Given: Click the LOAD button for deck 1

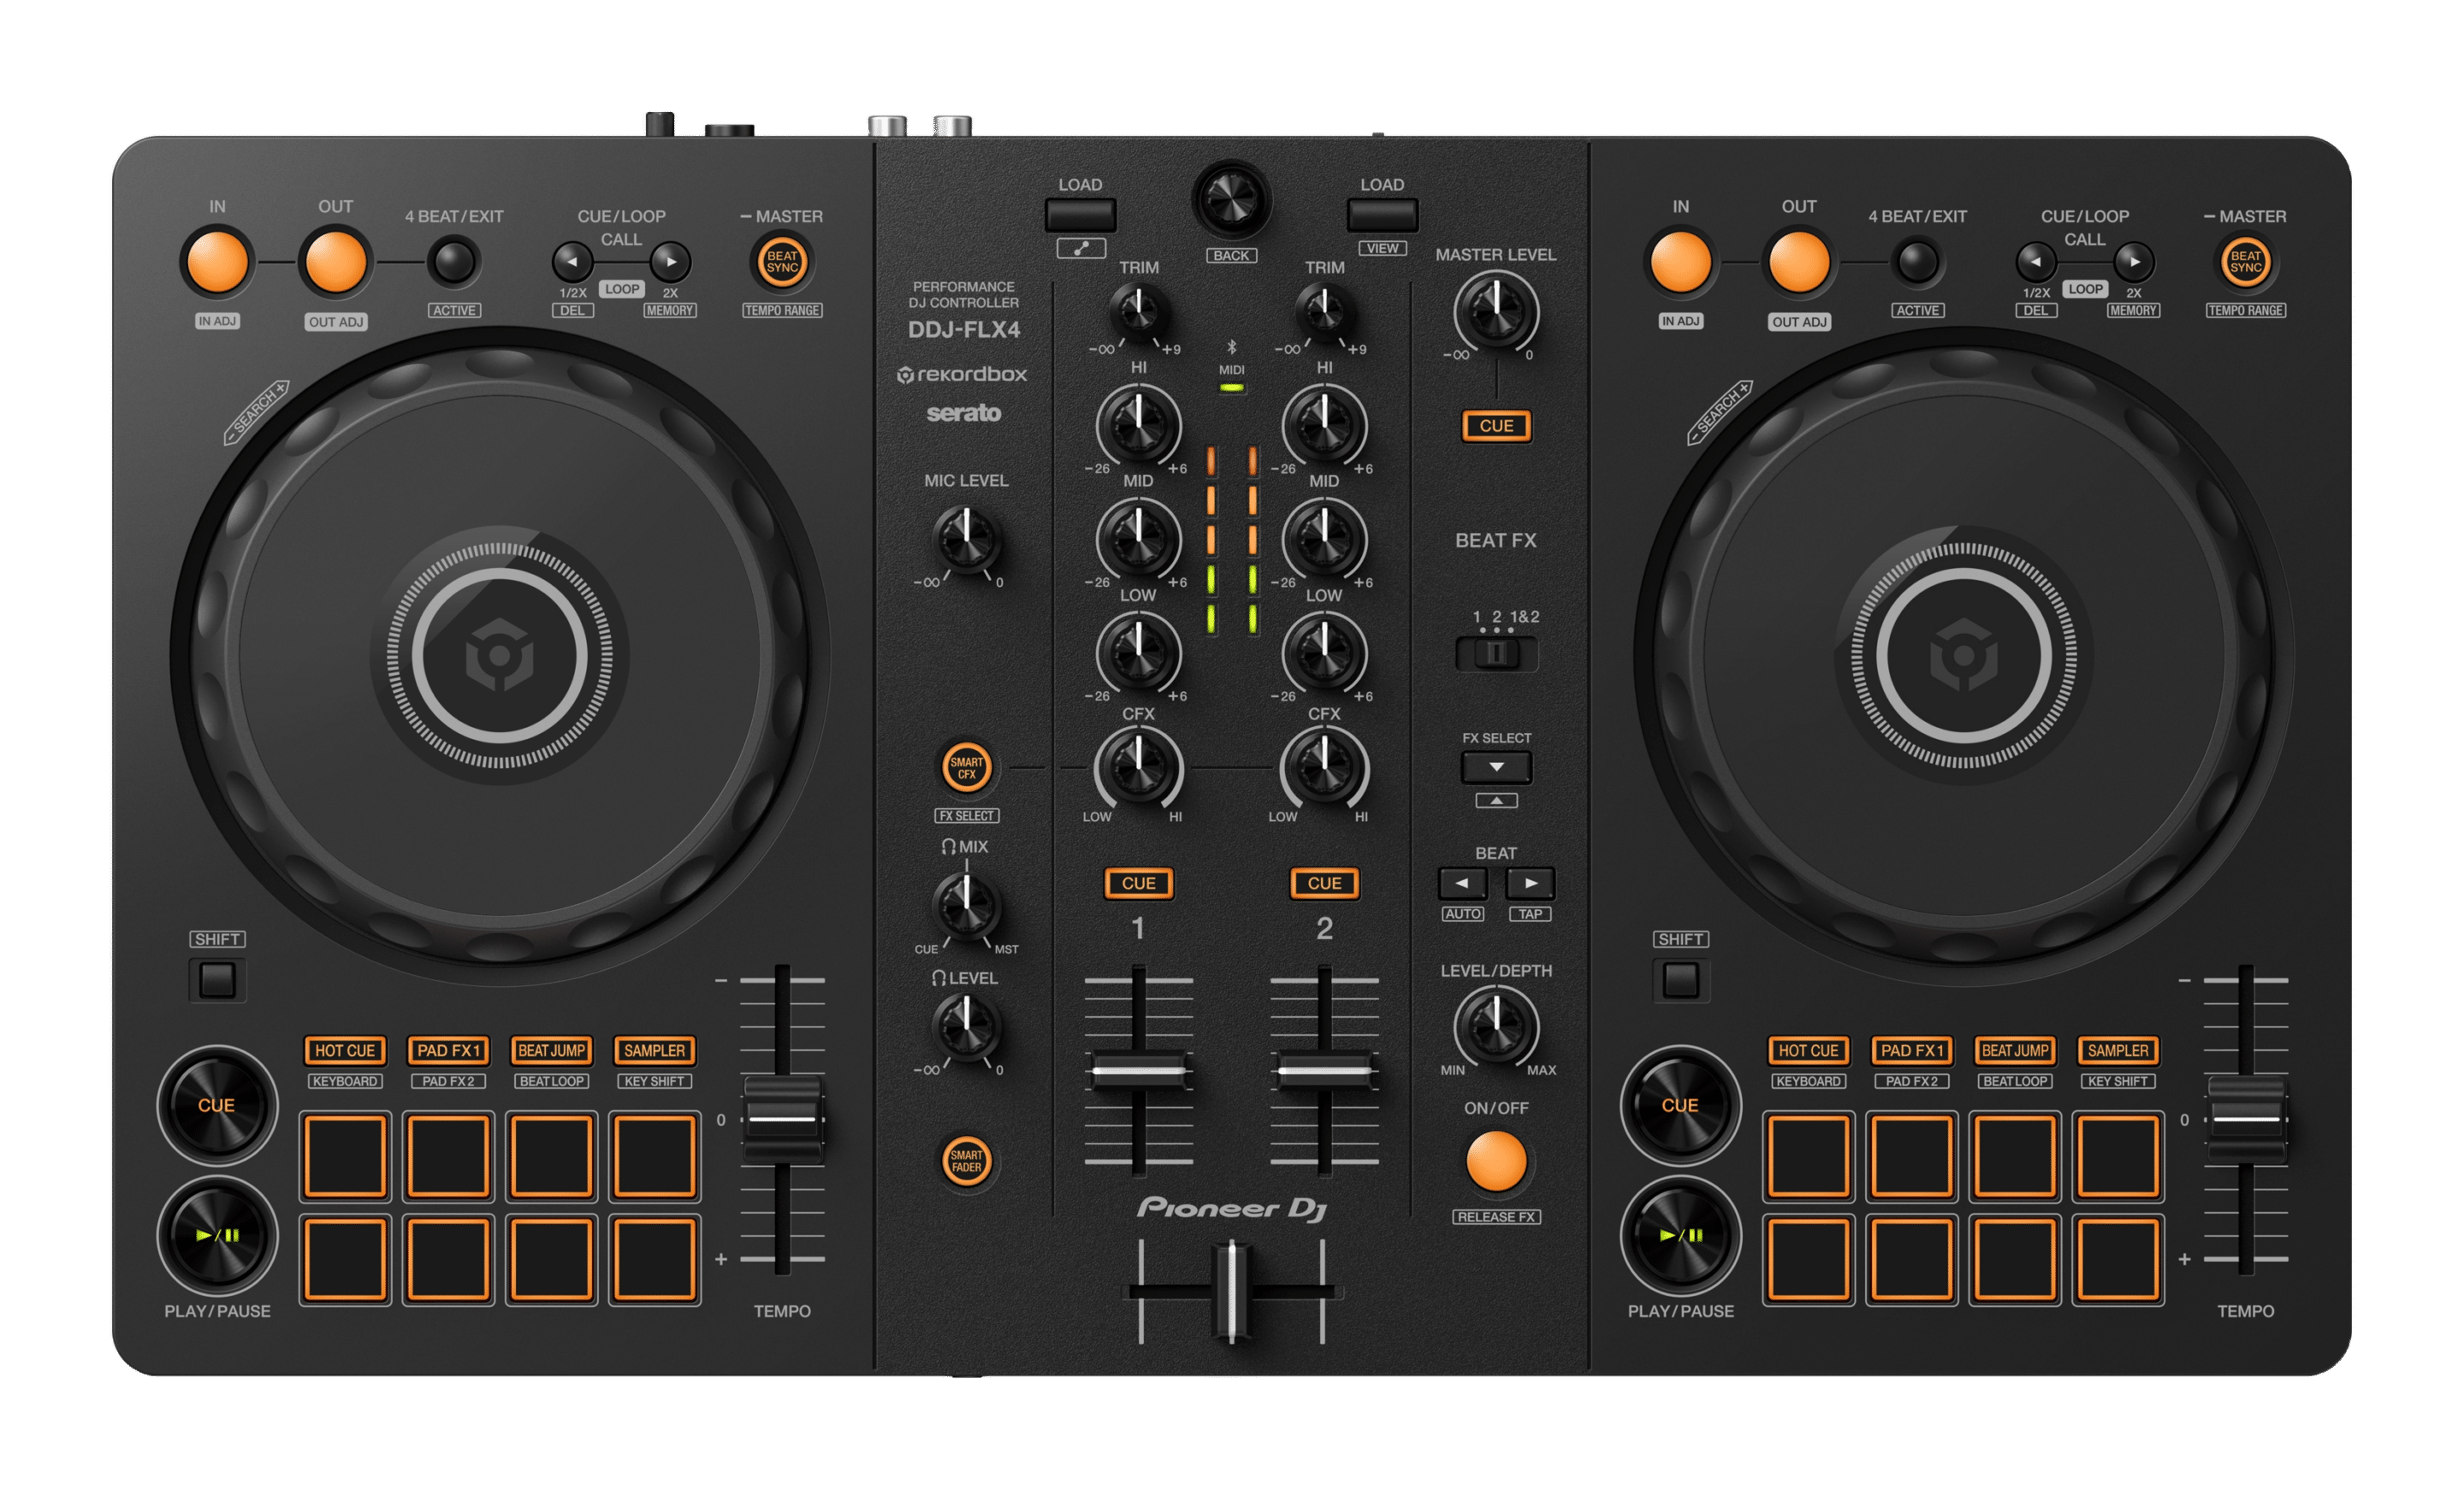Looking at the screenshot, I should (x=1080, y=215).
